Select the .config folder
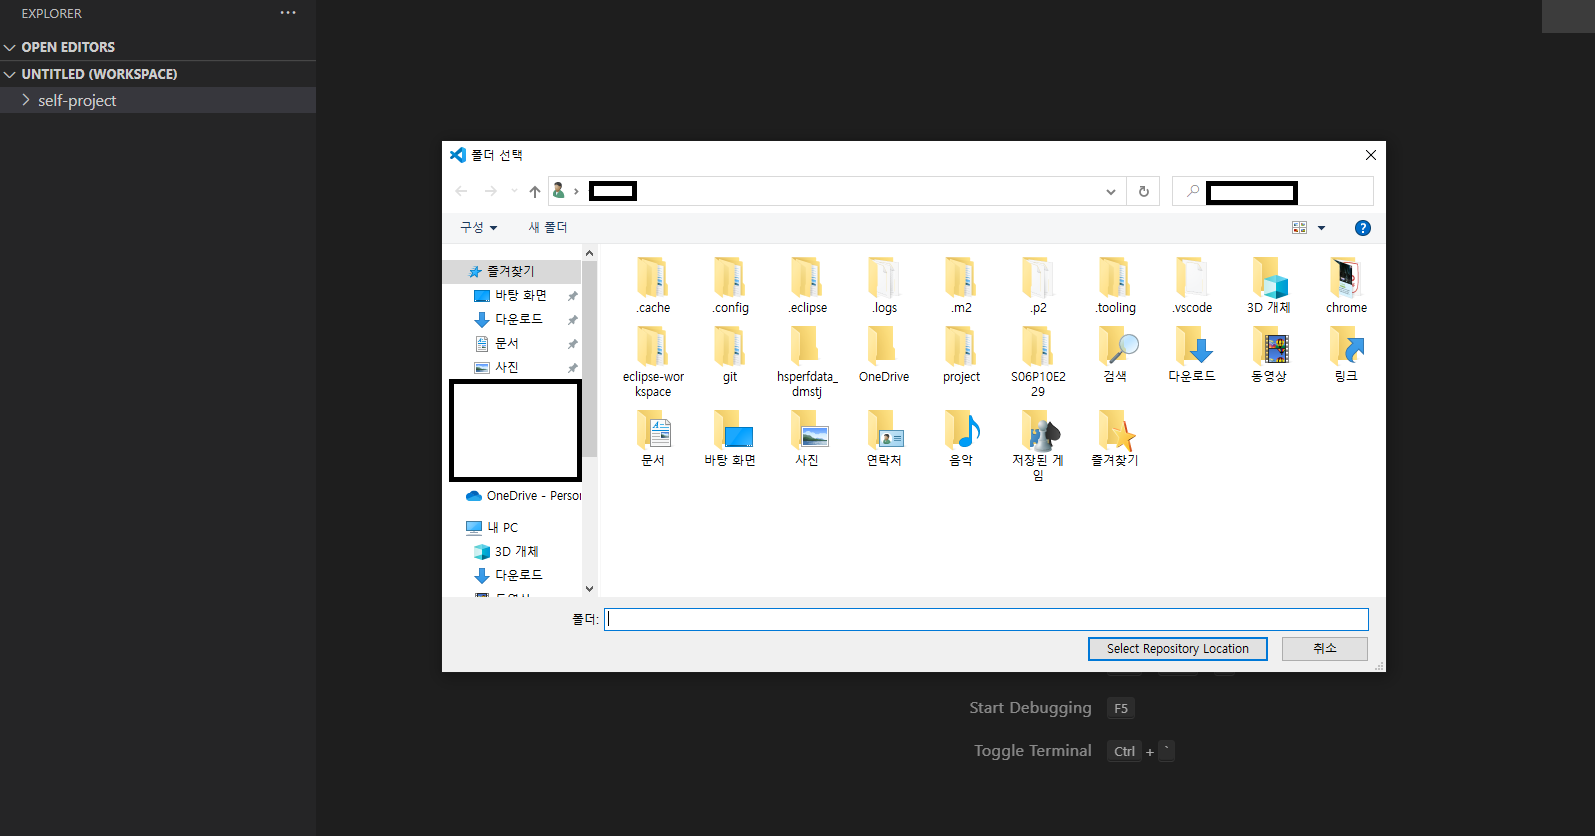This screenshot has height=836, width=1595. (730, 286)
